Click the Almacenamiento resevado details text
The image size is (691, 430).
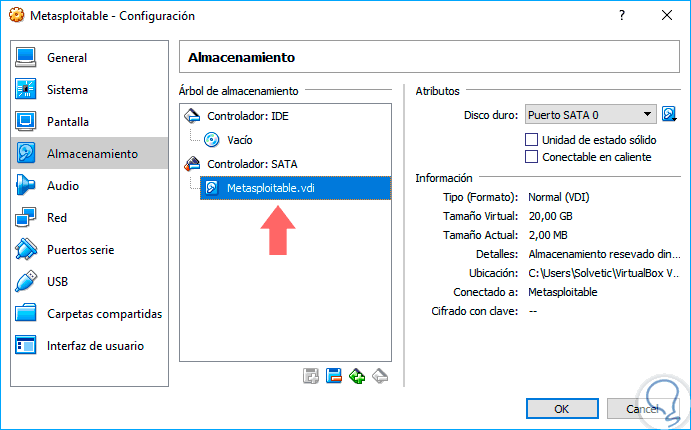[x=604, y=254]
